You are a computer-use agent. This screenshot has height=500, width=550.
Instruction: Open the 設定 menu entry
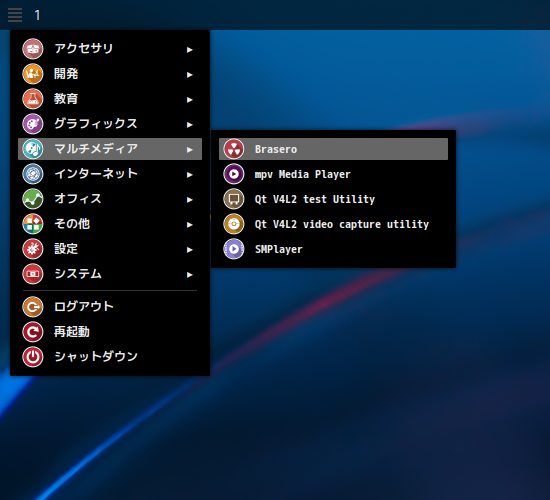[x=110, y=249]
